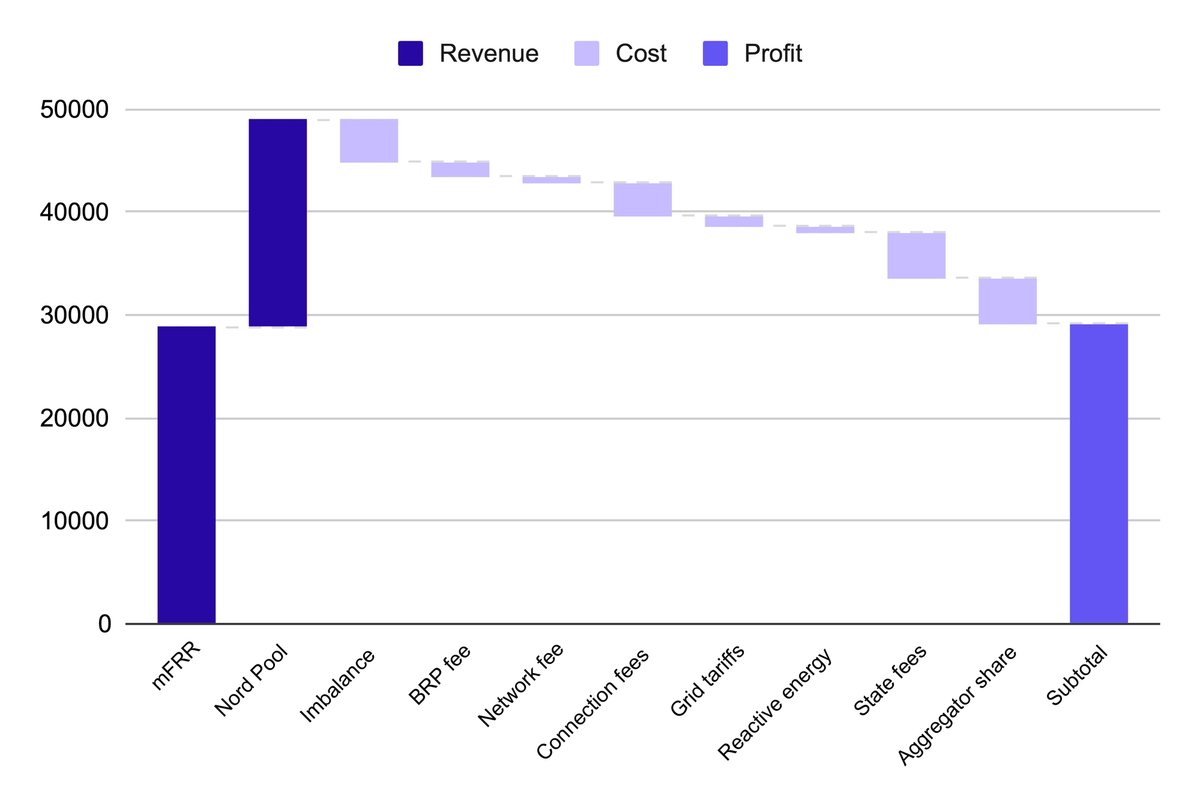Select the Revenue legend label
The image size is (1200, 800).
[489, 54]
